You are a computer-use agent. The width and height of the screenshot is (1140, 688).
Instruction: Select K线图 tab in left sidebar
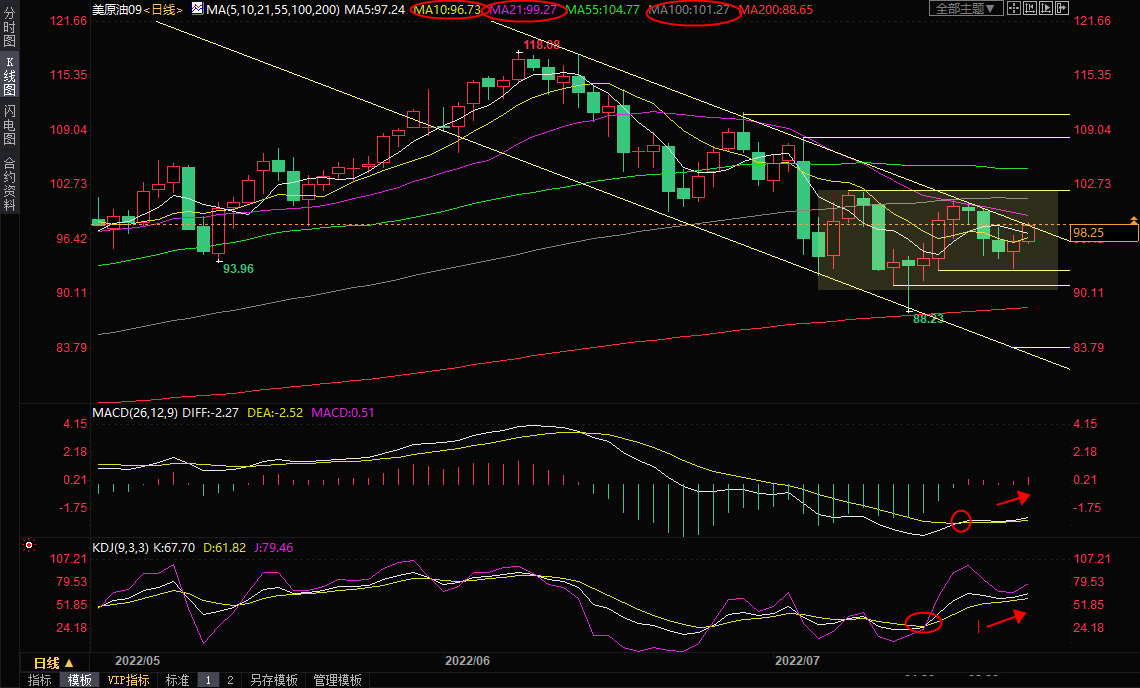click(x=10, y=76)
